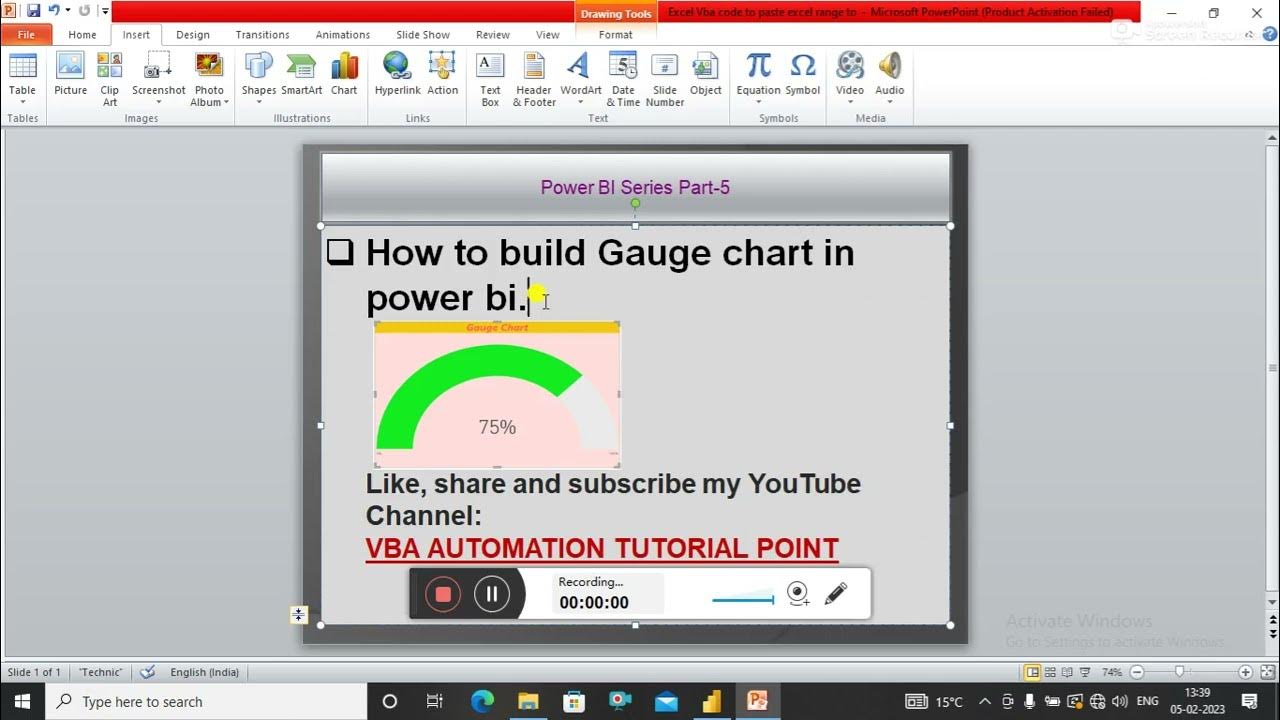Screen dimensions: 1280x720
Task: Click the 74% zoom level button
Action: [x=1111, y=672]
